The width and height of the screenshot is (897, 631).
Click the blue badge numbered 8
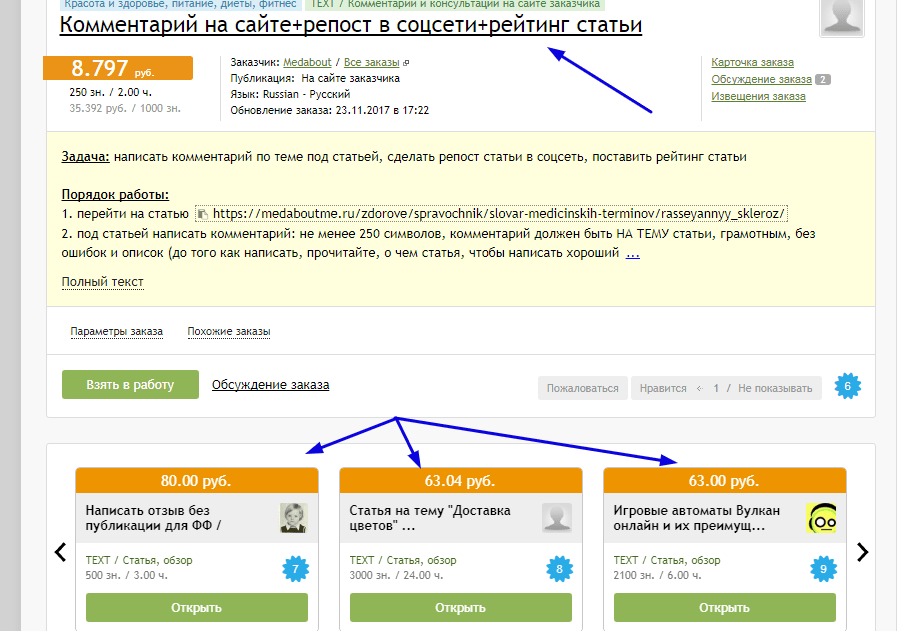point(559,570)
